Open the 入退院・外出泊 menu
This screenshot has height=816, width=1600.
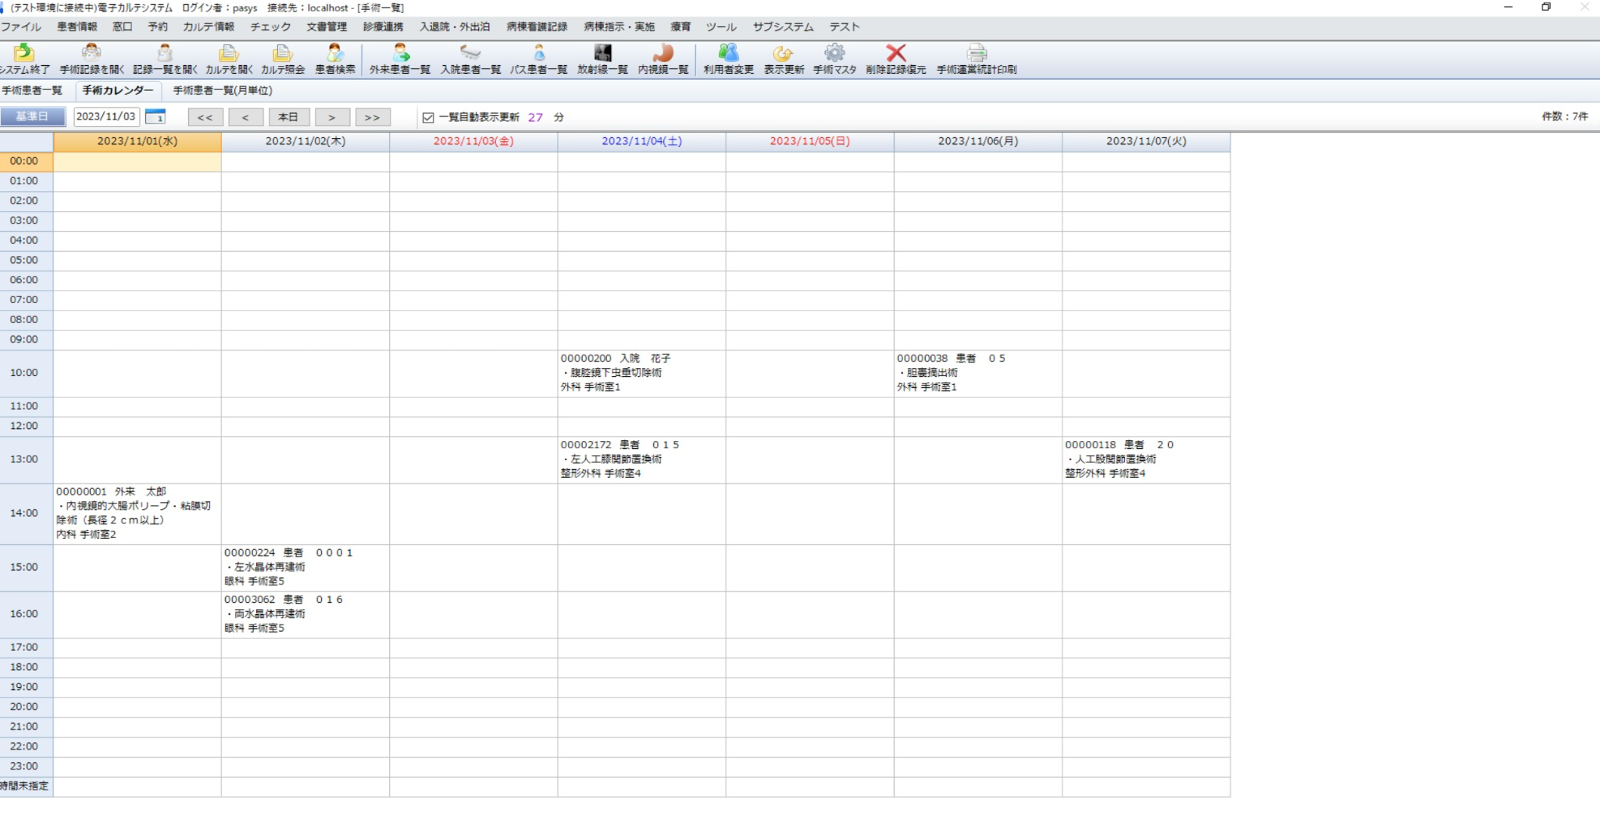[x=454, y=27]
